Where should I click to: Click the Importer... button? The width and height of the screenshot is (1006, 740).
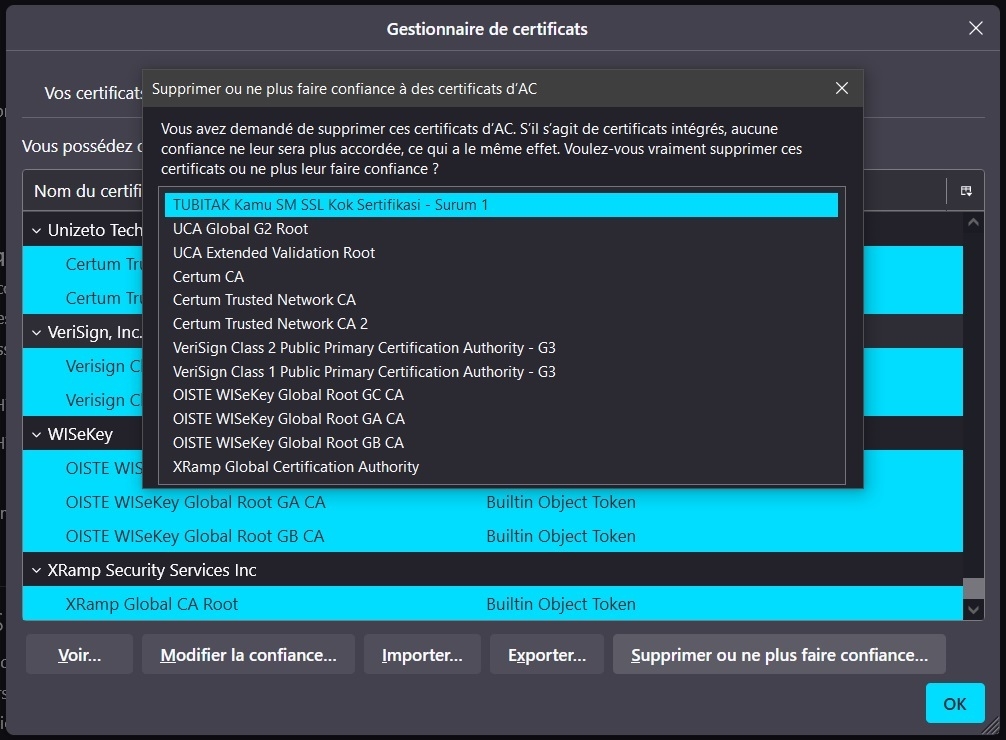tap(422, 655)
